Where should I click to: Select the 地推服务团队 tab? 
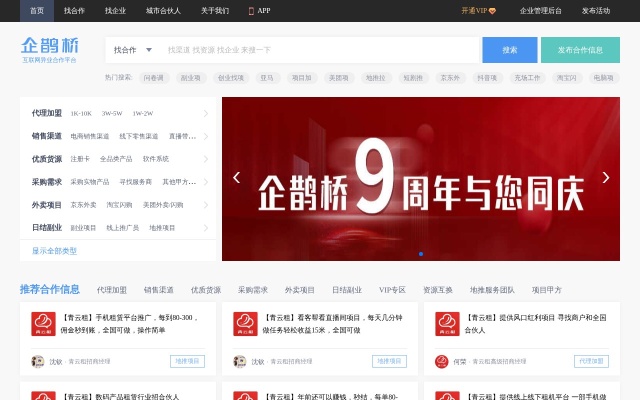point(491,290)
